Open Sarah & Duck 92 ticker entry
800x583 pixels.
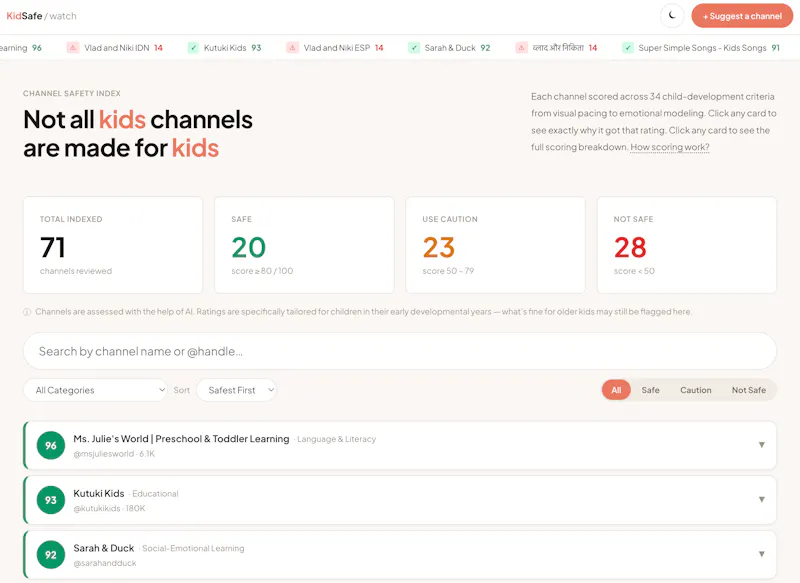[449, 47]
